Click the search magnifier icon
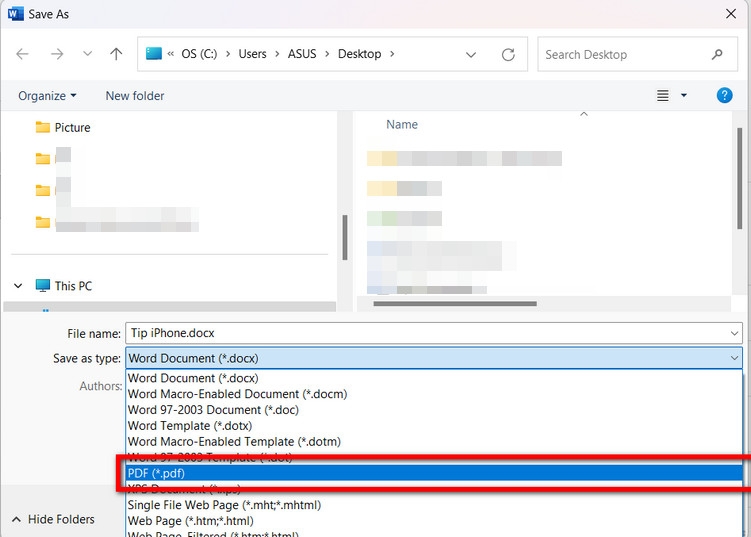Viewport: 751px width, 537px height. pyautogui.click(x=717, y=54)
